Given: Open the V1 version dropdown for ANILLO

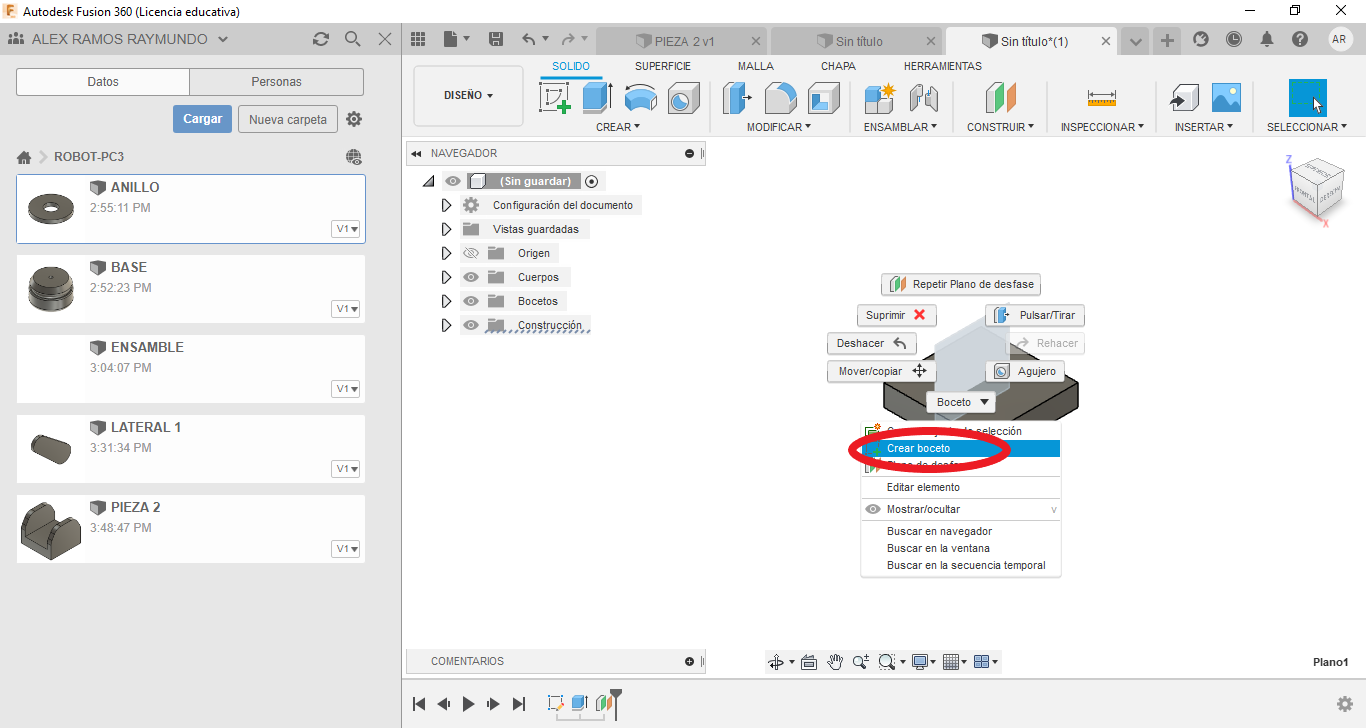Looking at the screenshot, I should (x=347, y=229).
